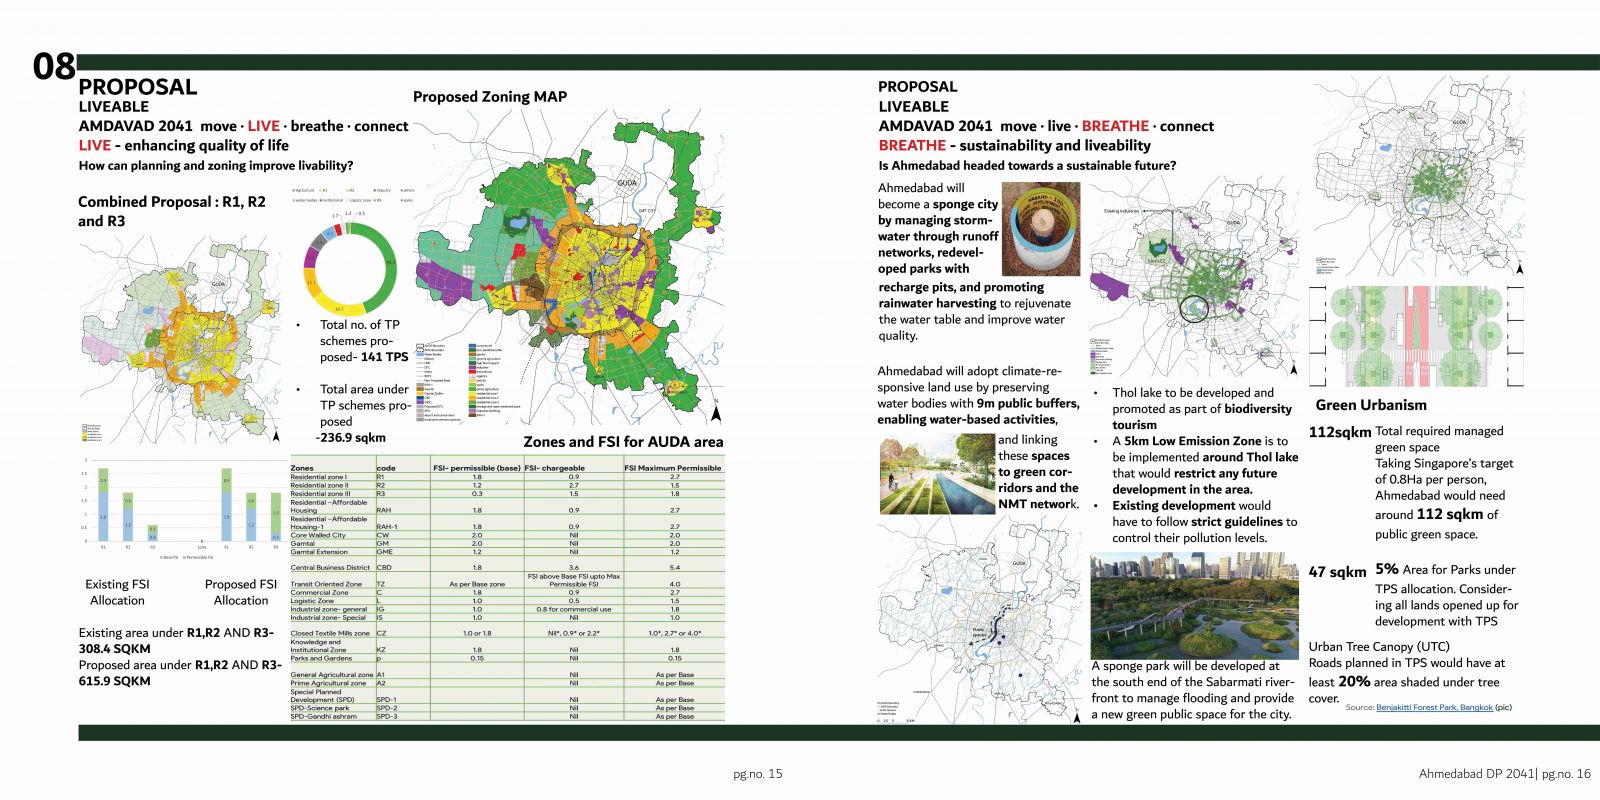Click the 'Proposed FSI Allocation' caption

(241, 592)
